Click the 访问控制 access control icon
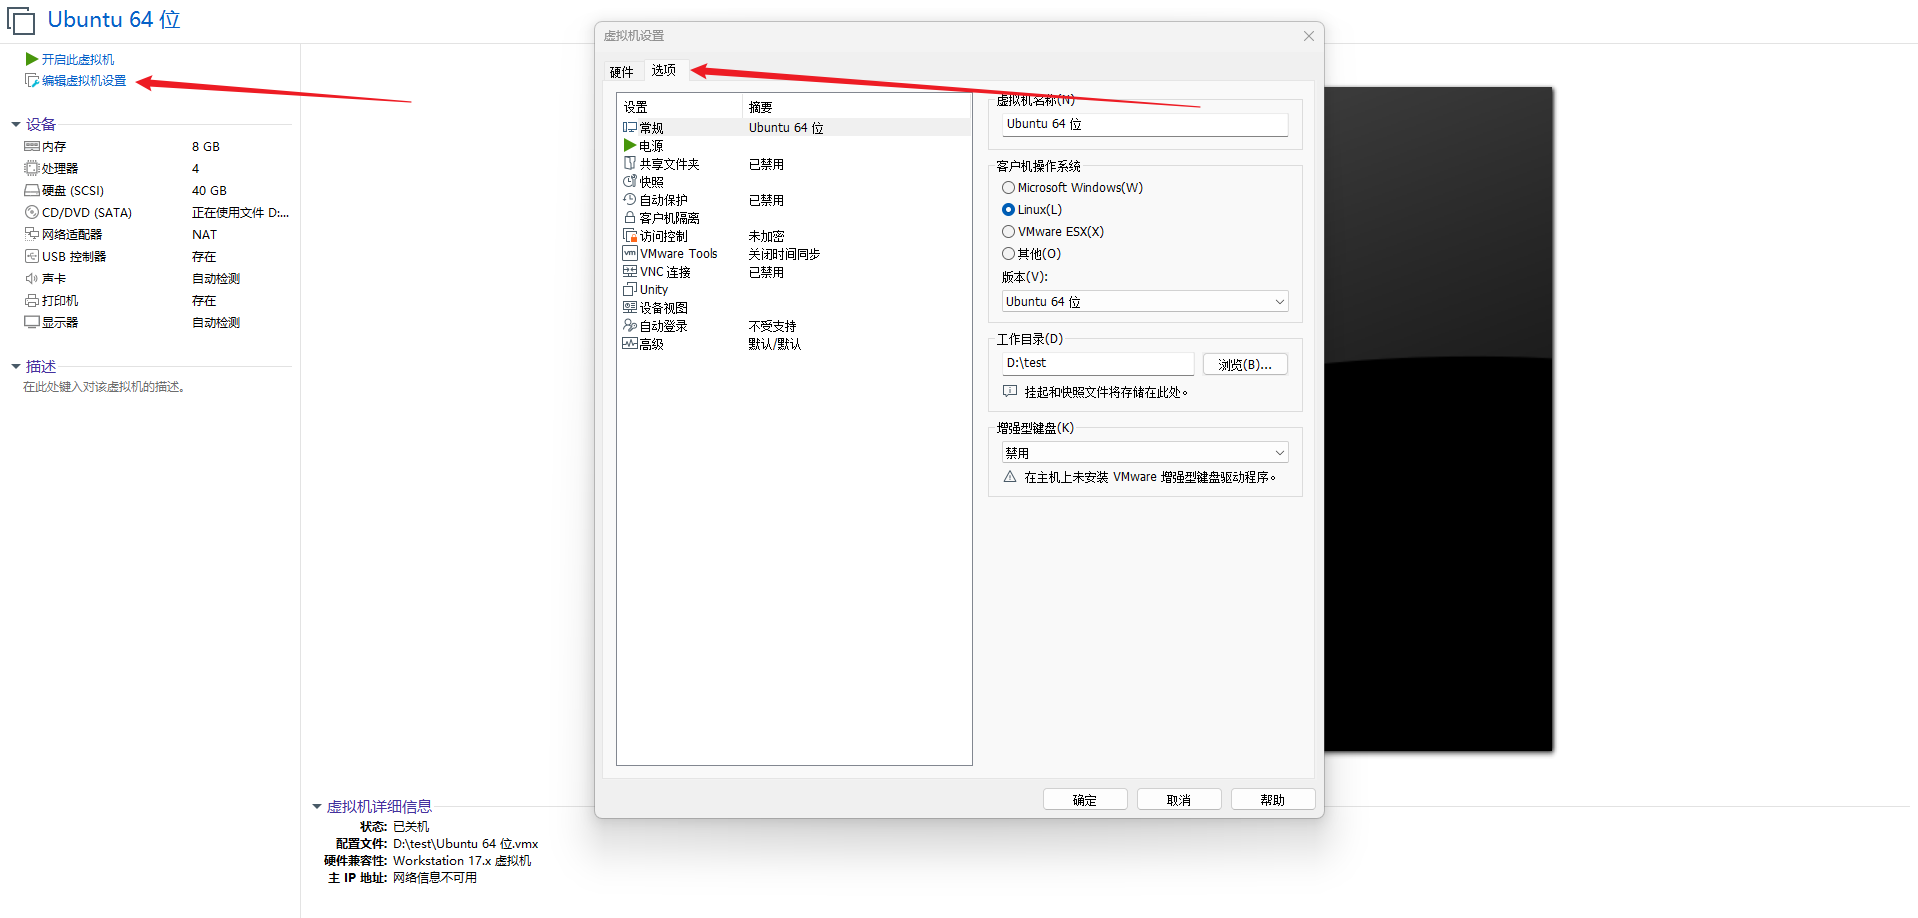The height and width of the screenshot is (918, 1918). point(630,235)
